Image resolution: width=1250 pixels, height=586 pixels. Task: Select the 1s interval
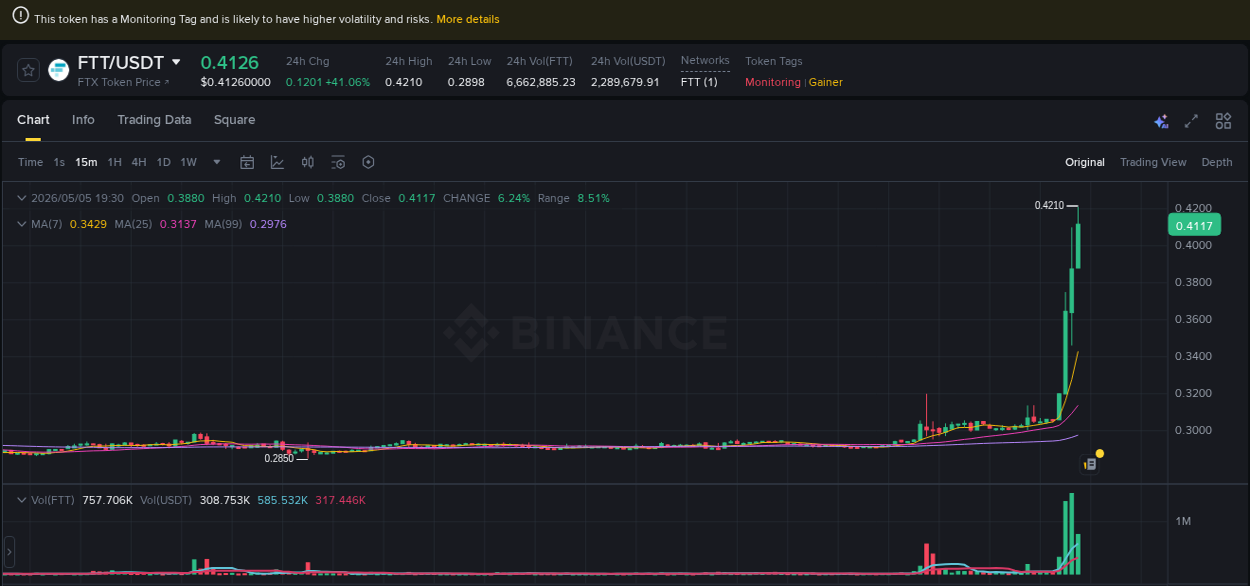click(59, 162)
